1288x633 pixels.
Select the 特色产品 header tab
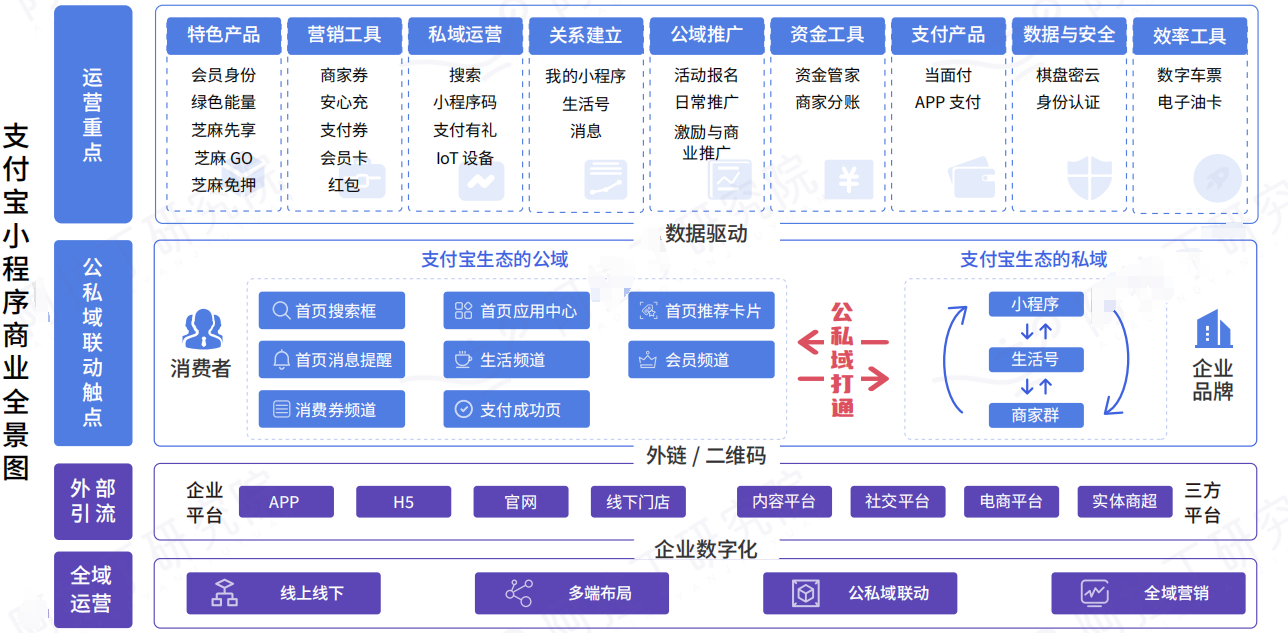(x=224, y=35)
